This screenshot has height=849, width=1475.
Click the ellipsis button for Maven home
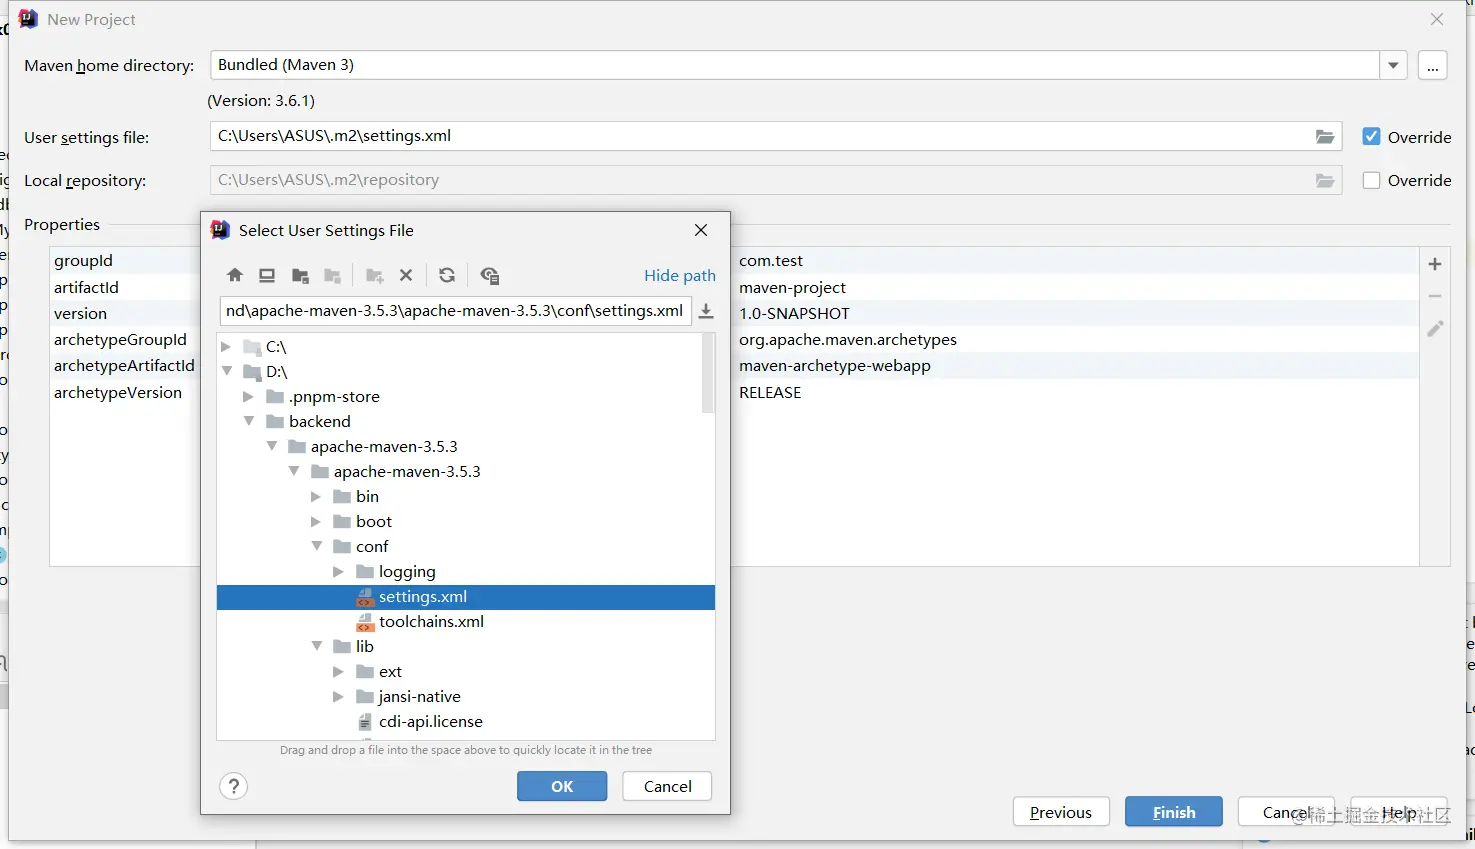click(x=1433, y=66)
